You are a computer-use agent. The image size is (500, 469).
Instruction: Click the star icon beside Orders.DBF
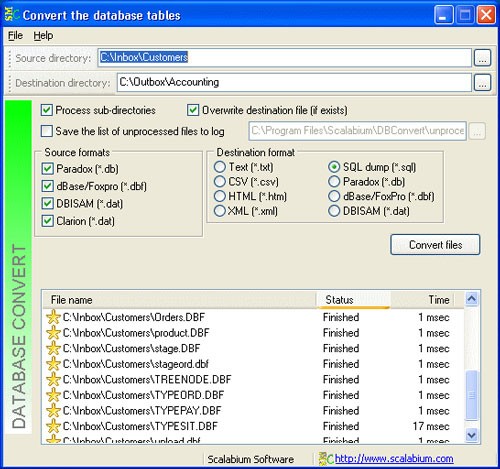53,317
